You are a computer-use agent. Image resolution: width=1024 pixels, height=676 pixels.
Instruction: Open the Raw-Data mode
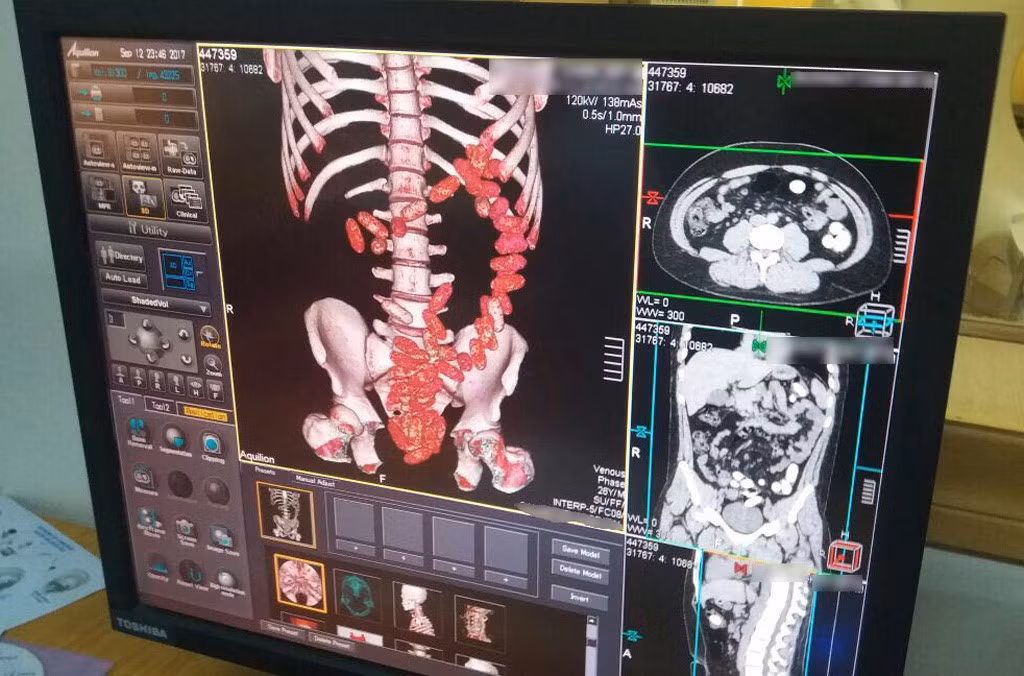point(181,157)
